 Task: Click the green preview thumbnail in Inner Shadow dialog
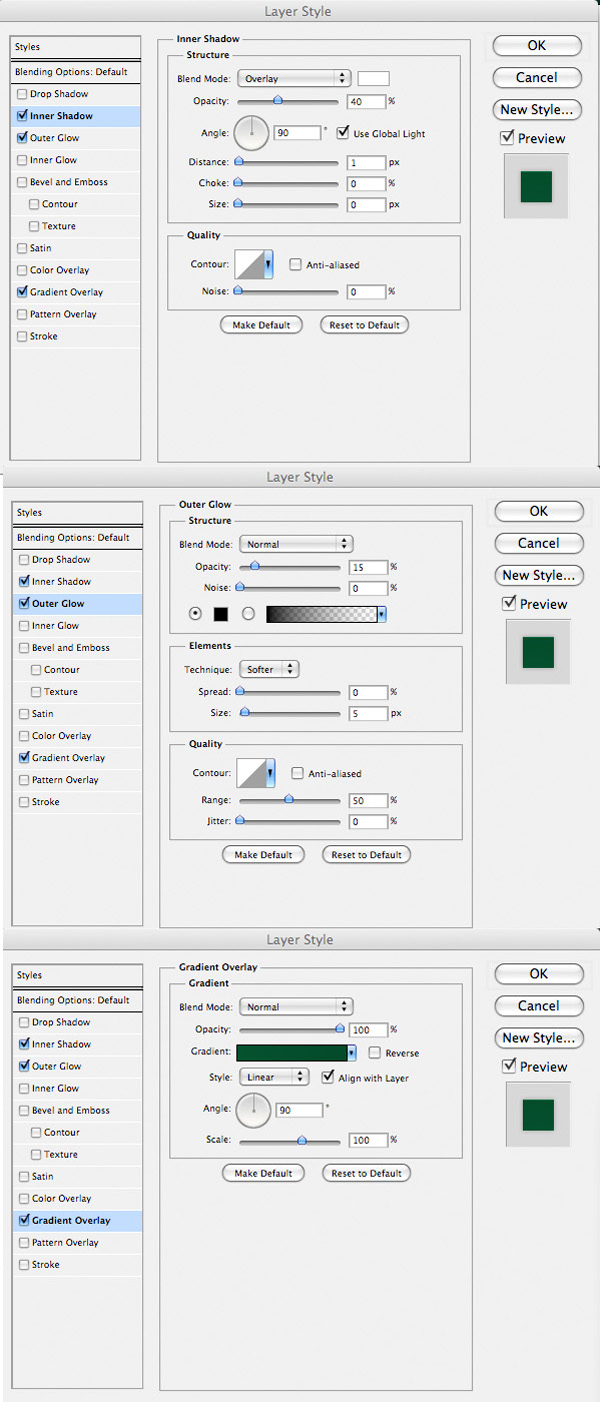[x=536, y=187]
